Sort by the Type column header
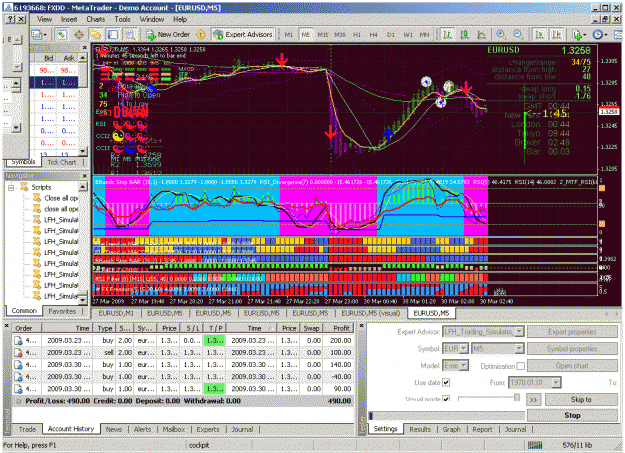Image resolution: width=625 pixels, height=453 pixels. (x=105, y=328)
